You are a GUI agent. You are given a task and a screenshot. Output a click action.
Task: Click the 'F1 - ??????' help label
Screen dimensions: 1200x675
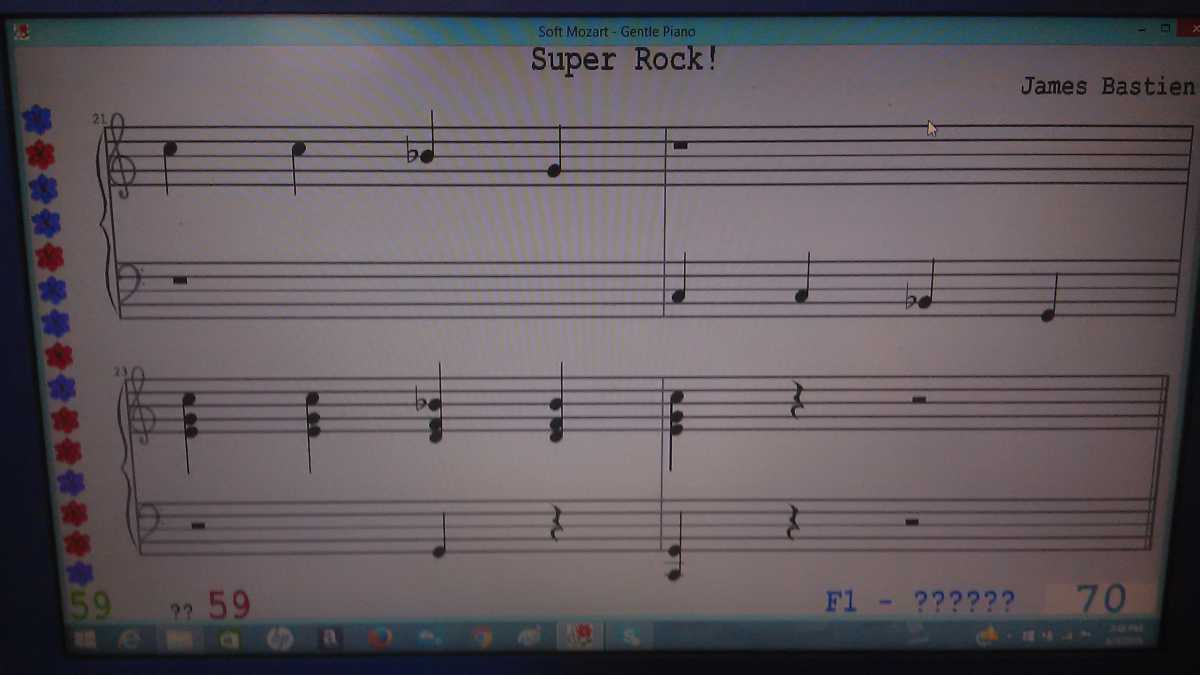(920, 601)
